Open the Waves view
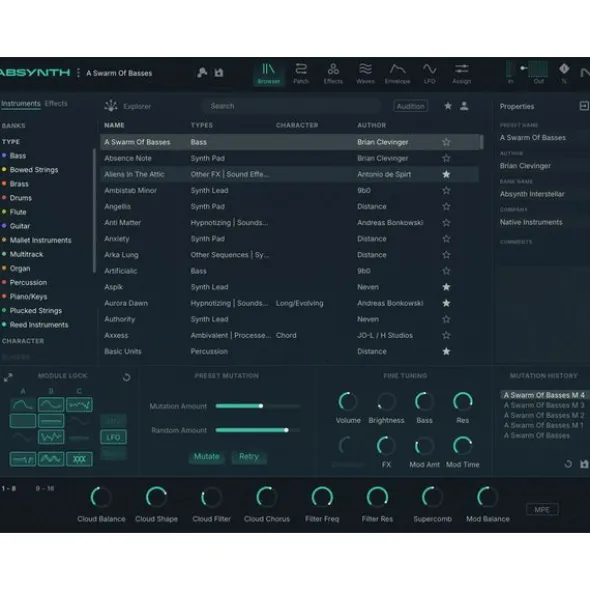Image resolution: width=590 pixels, height=591 pixels. click(x=365, y=73)
